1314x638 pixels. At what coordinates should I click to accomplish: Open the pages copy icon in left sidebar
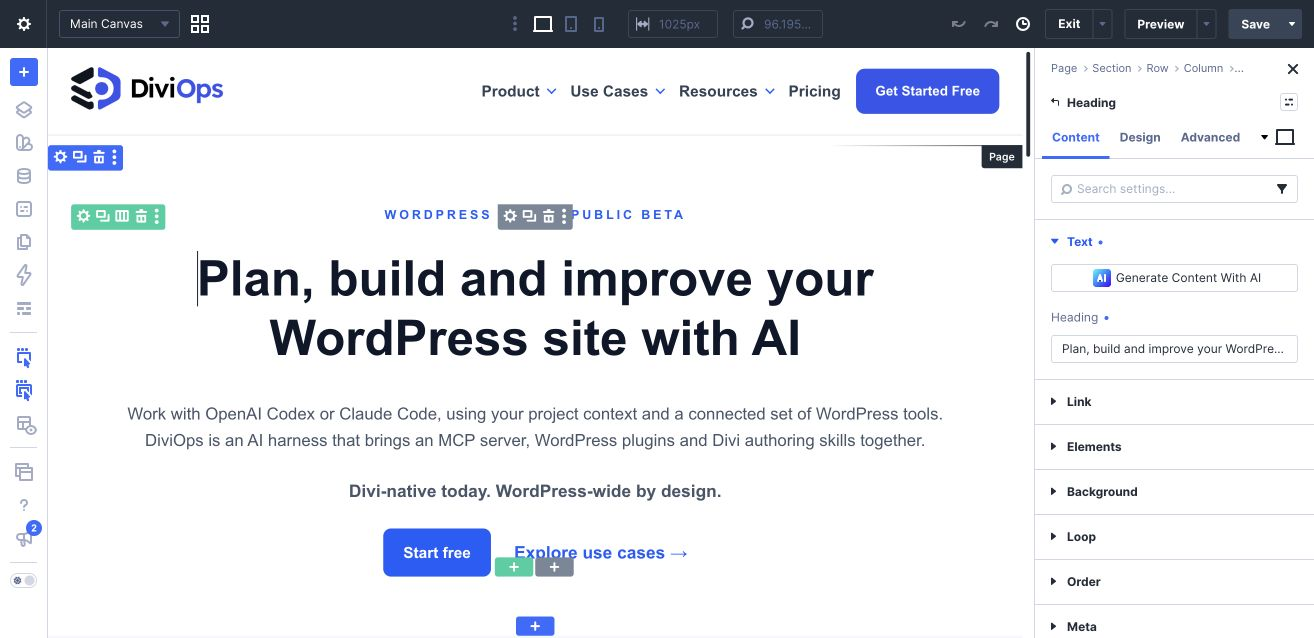tap(24, 242)
